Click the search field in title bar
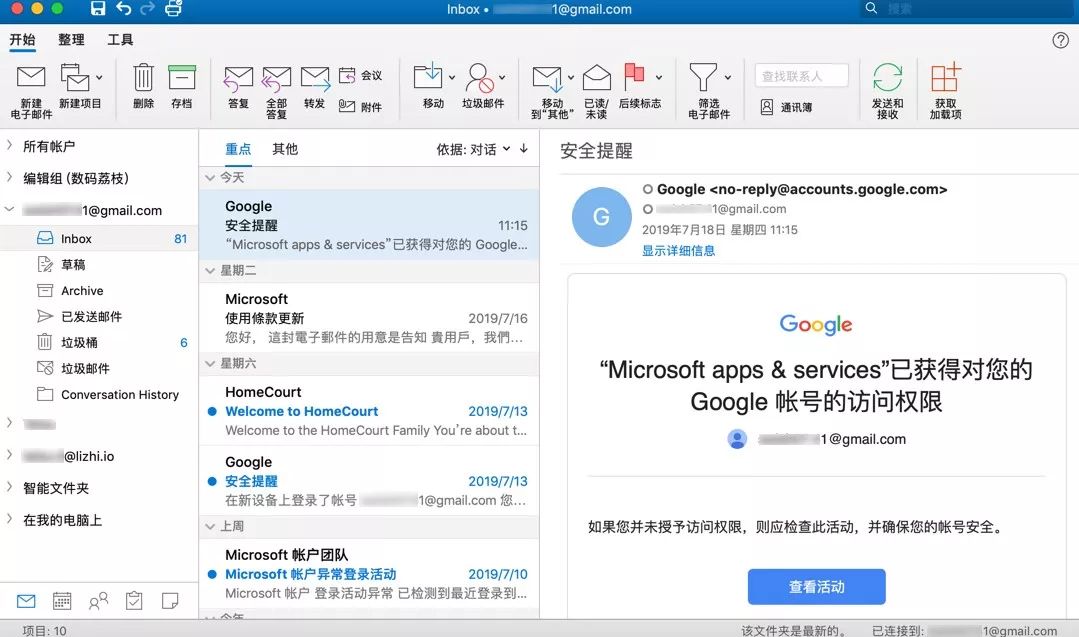The height and width of the screenshot is (637, 1079). pyautogui.click(x=967, y=8)
